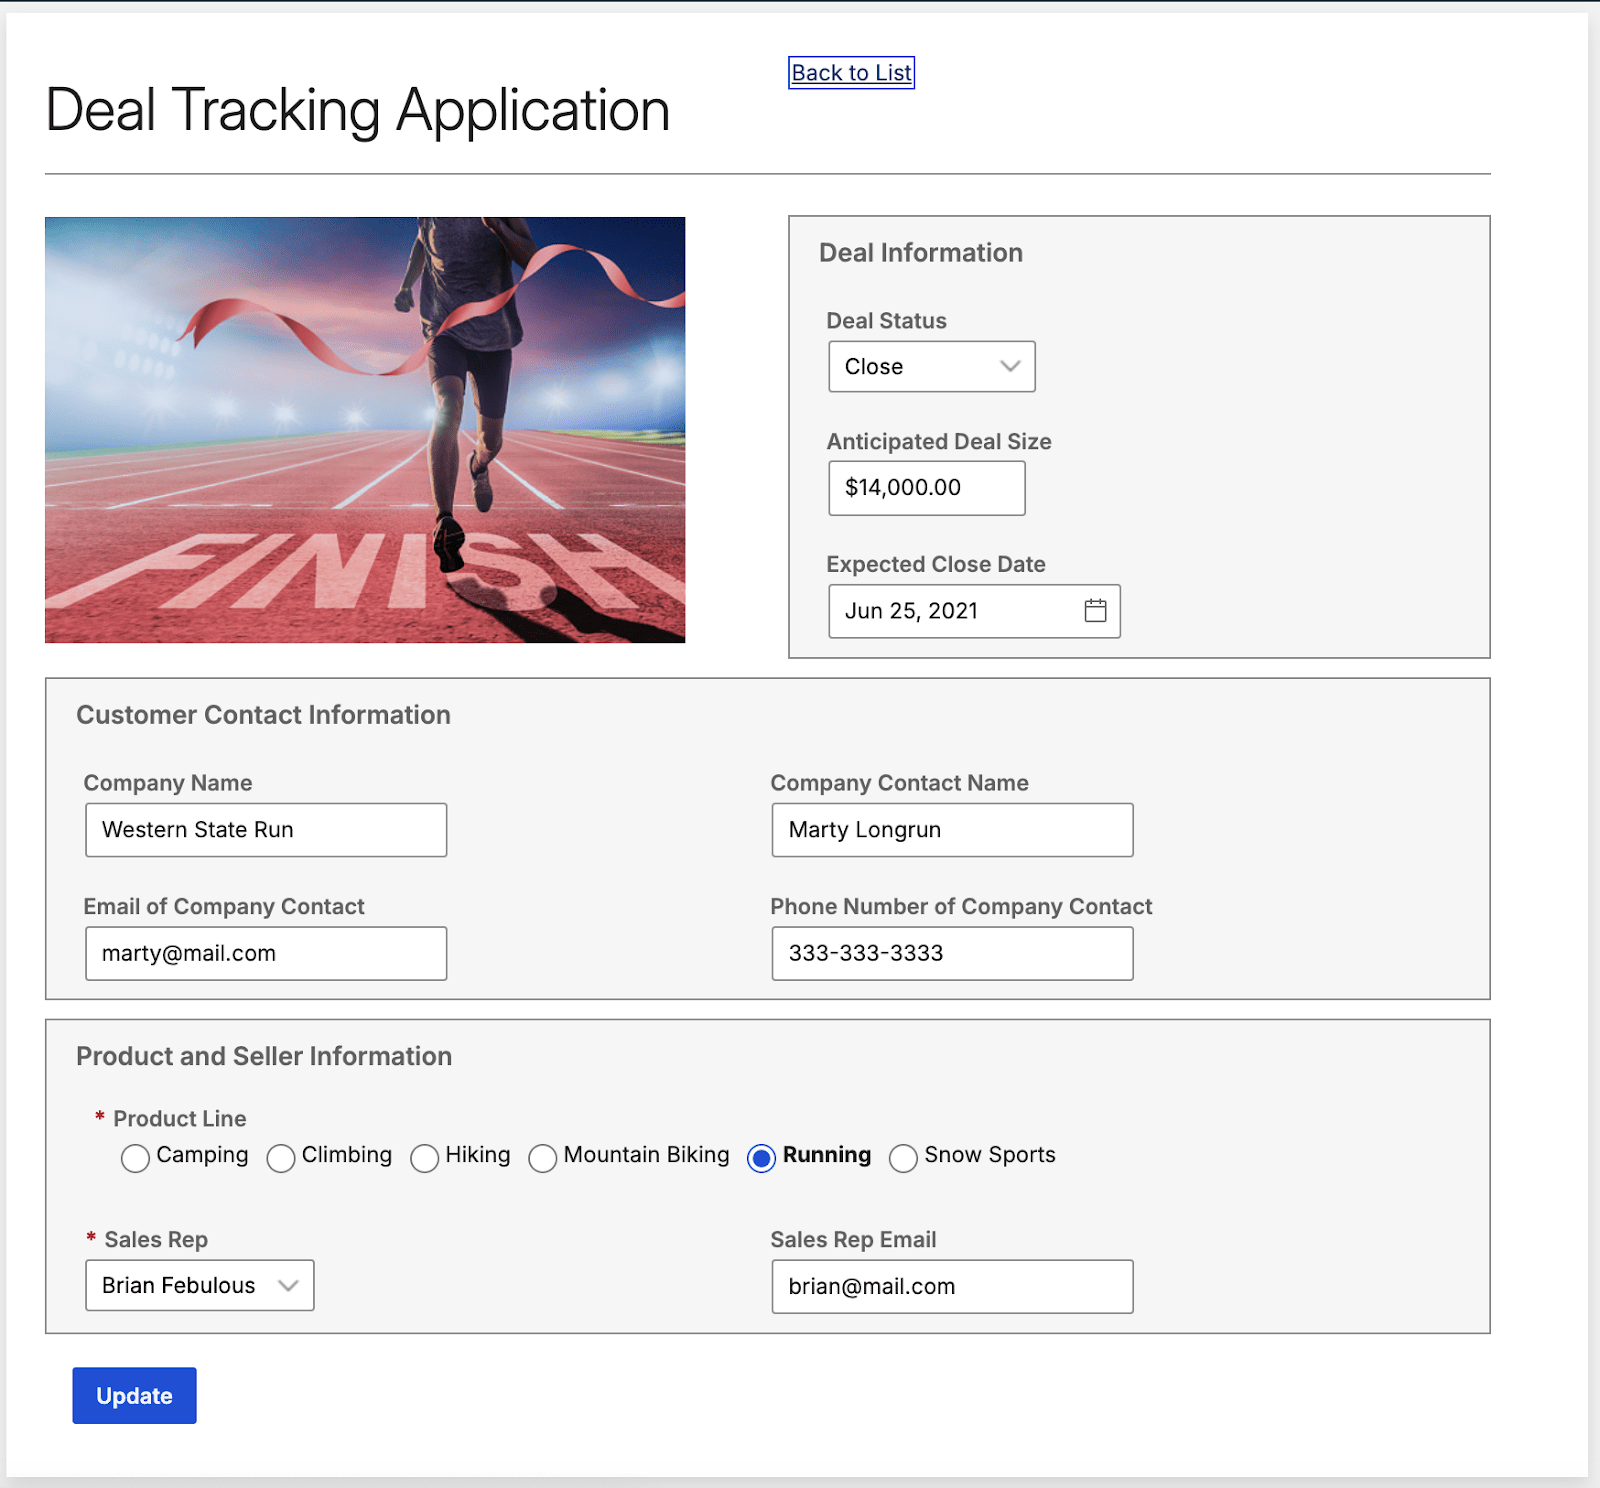1600x1488 pixels.
Task: Click the Company Contact Name field
Action: coord(950,829)
